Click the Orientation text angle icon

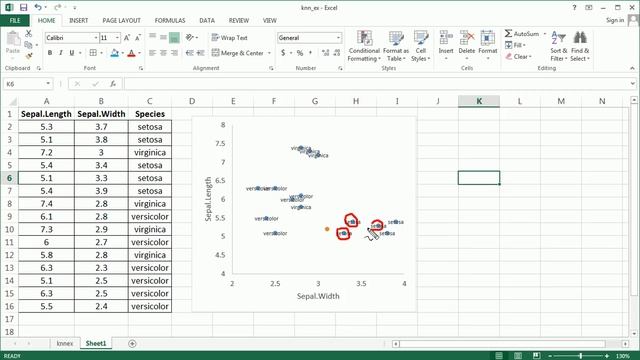[190, 38]
